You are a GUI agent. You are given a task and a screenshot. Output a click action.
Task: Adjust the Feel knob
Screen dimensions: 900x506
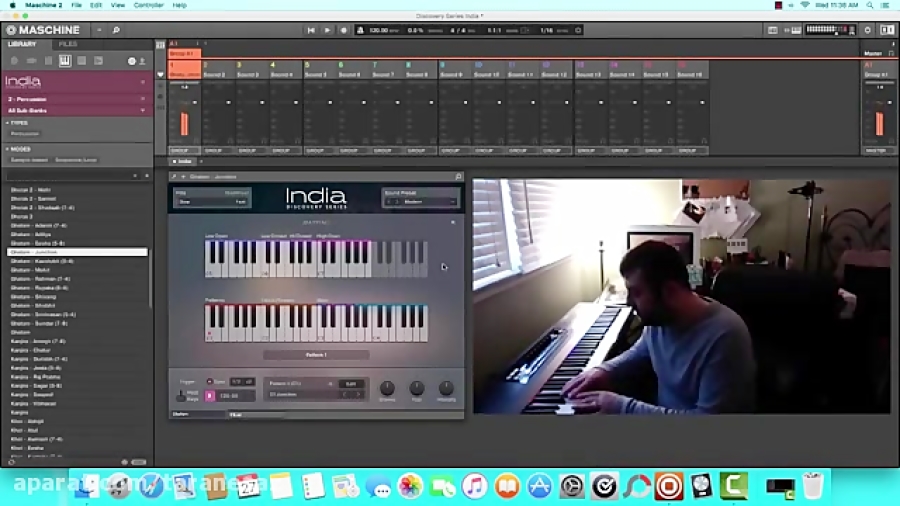(417, 388)
